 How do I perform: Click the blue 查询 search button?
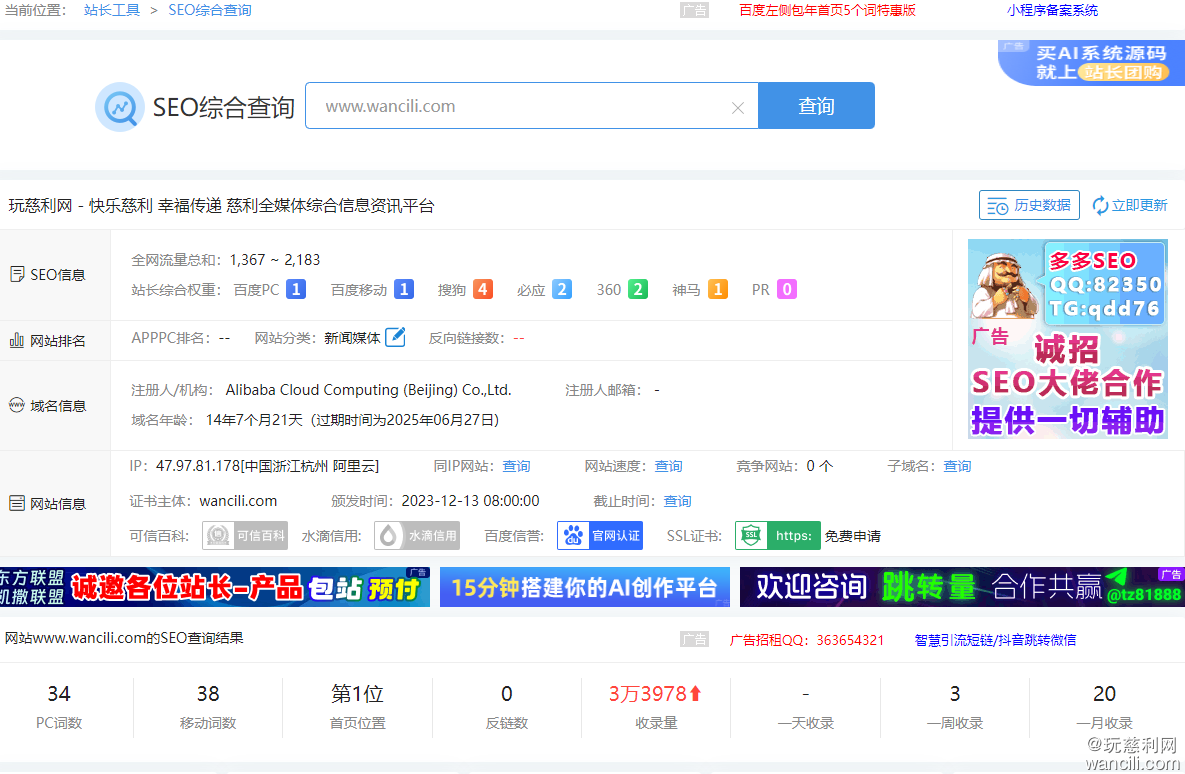click(816, 106)
